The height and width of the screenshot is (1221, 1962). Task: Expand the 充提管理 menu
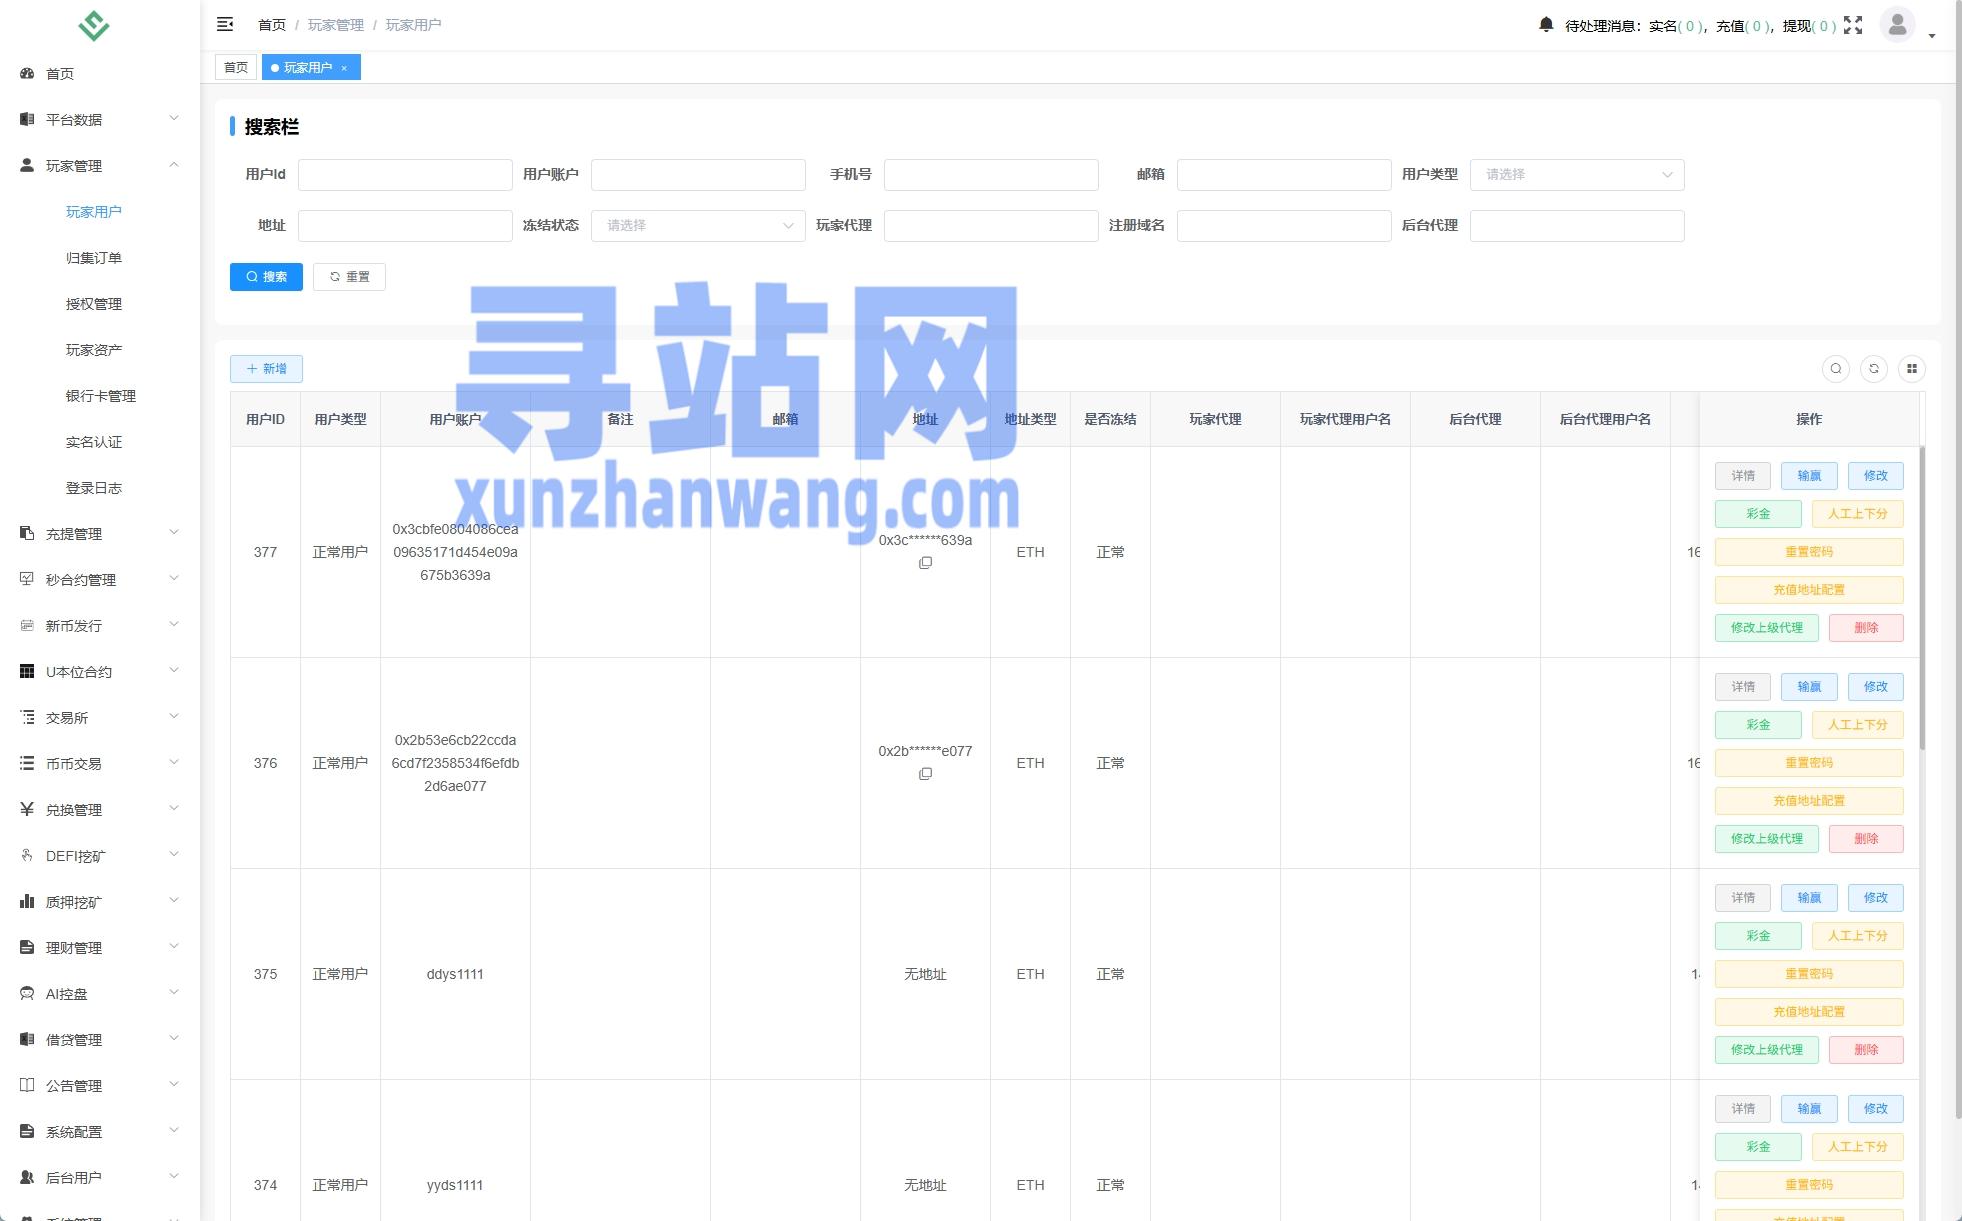100,534
